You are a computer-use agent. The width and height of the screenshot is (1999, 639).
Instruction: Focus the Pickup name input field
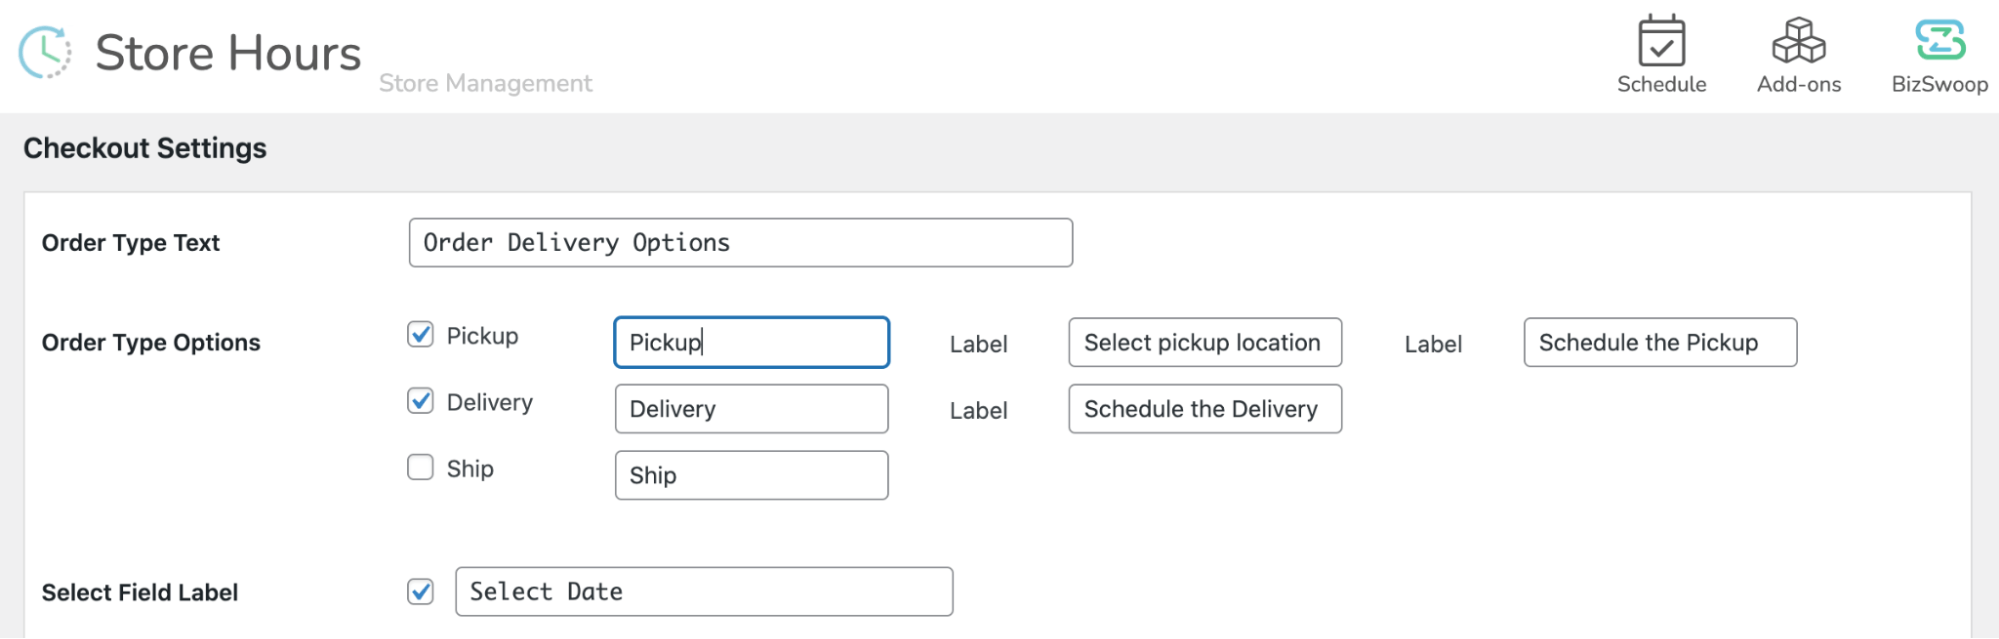point(751,342)
